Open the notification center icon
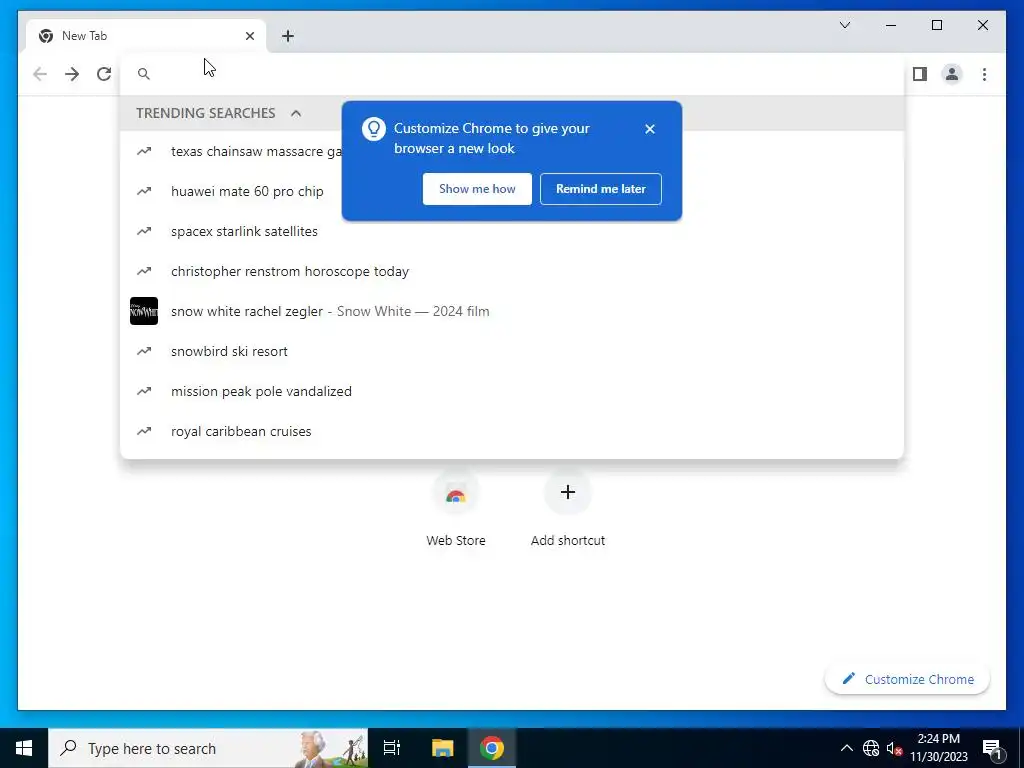The image size is (1024, 768). pos(992,748)
